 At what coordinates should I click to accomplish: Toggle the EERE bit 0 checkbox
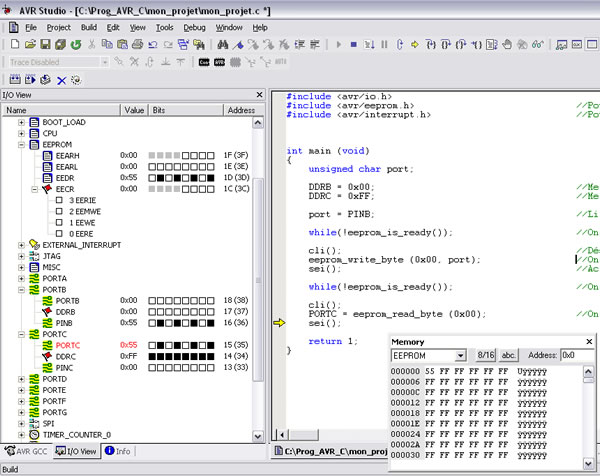coord(60,233)
